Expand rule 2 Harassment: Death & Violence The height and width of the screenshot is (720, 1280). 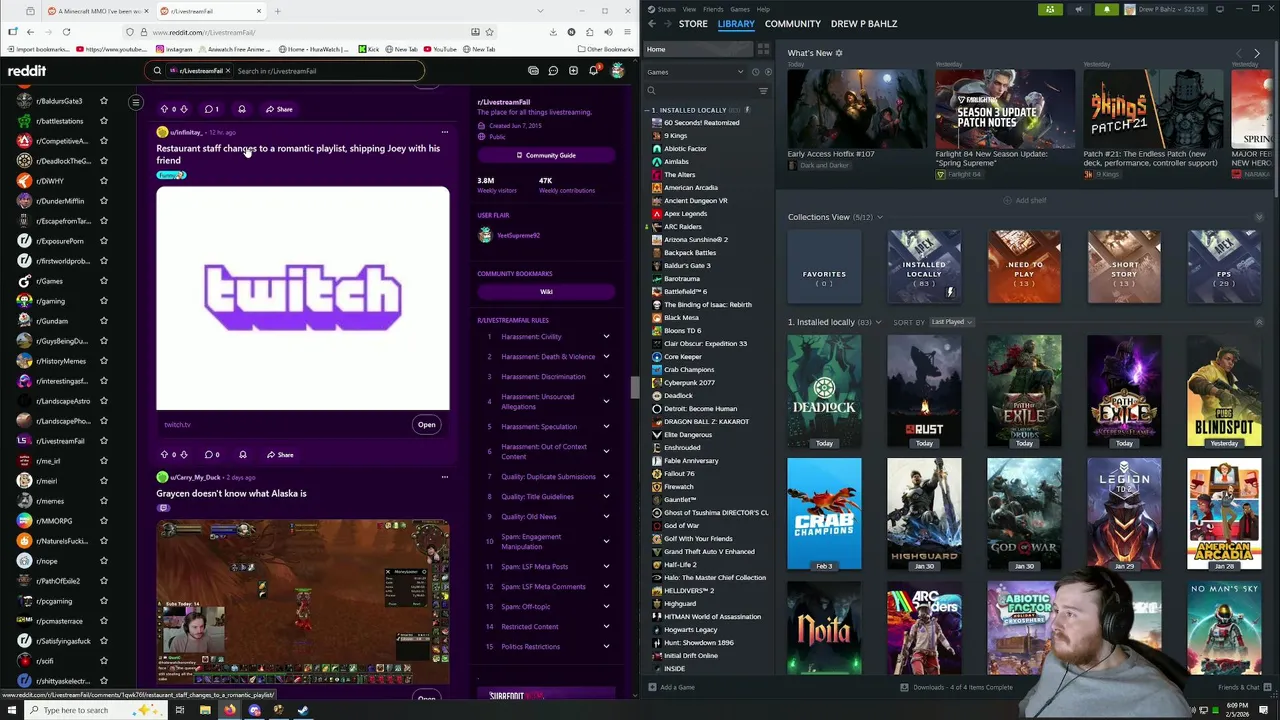click(606, 357)
